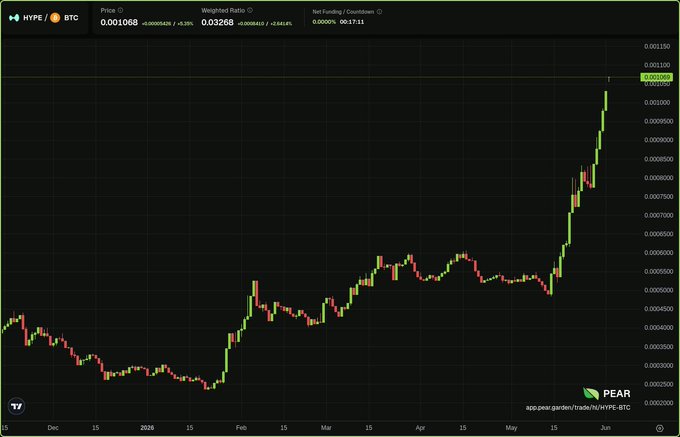Screen dimensions: 680x437
Task: Click the +5.35% price change text
Action: tap(186, 23)
